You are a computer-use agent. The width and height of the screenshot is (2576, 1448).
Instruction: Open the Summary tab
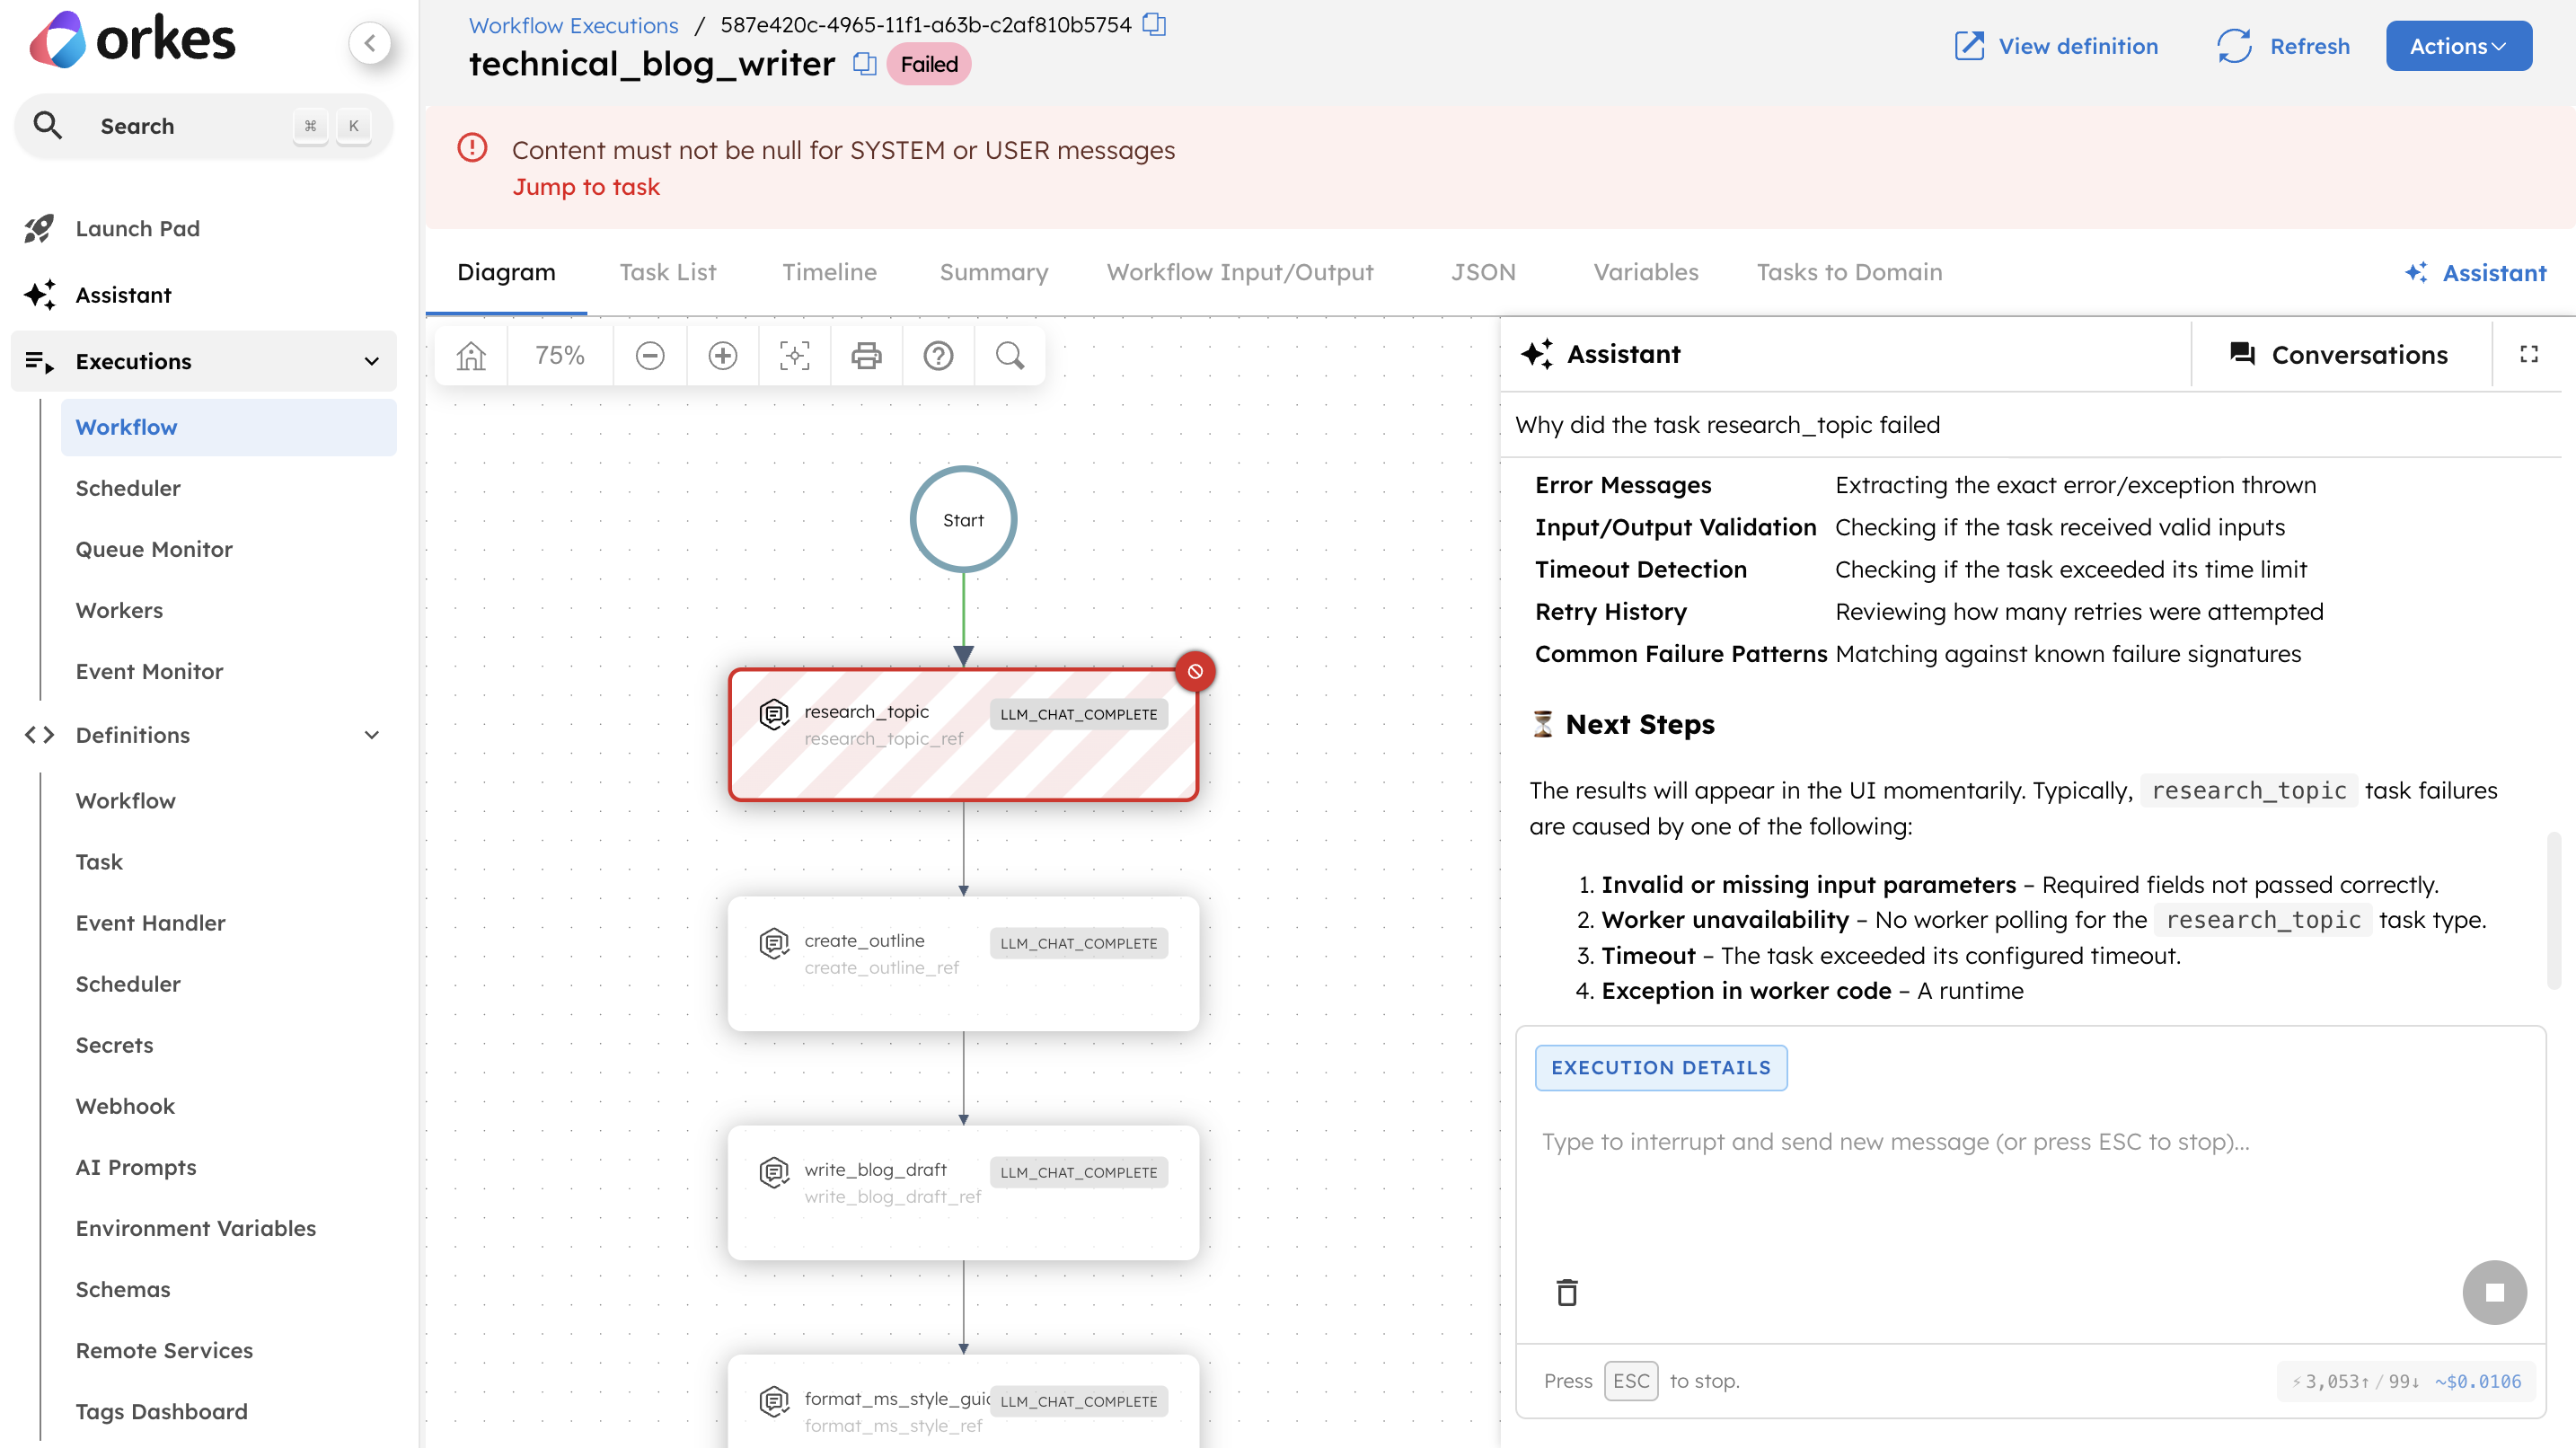pos(993,272)
